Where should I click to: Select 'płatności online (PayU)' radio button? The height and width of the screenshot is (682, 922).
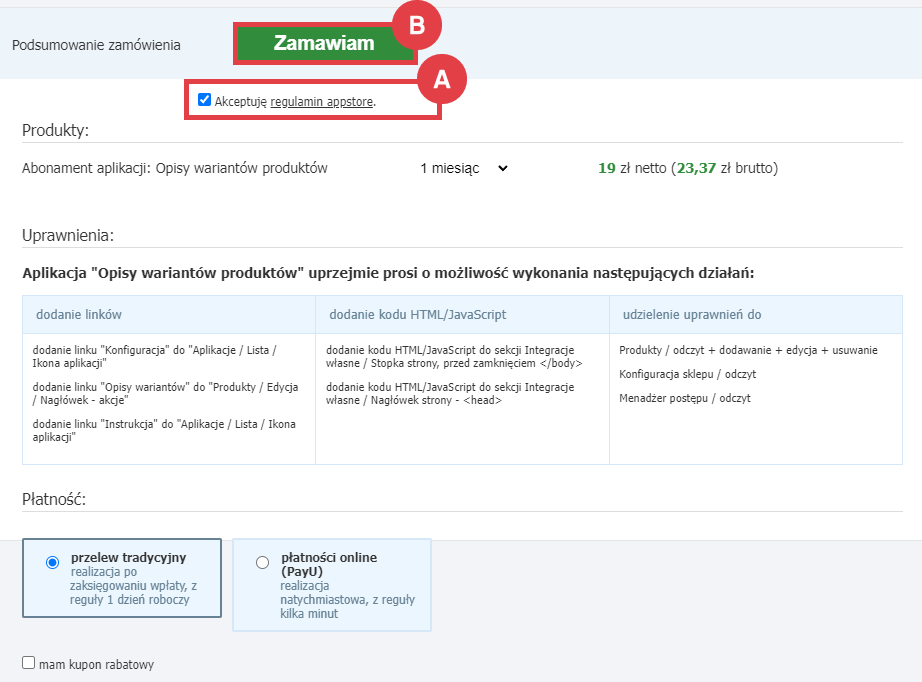pyautogui.click(x=262, y=563)
